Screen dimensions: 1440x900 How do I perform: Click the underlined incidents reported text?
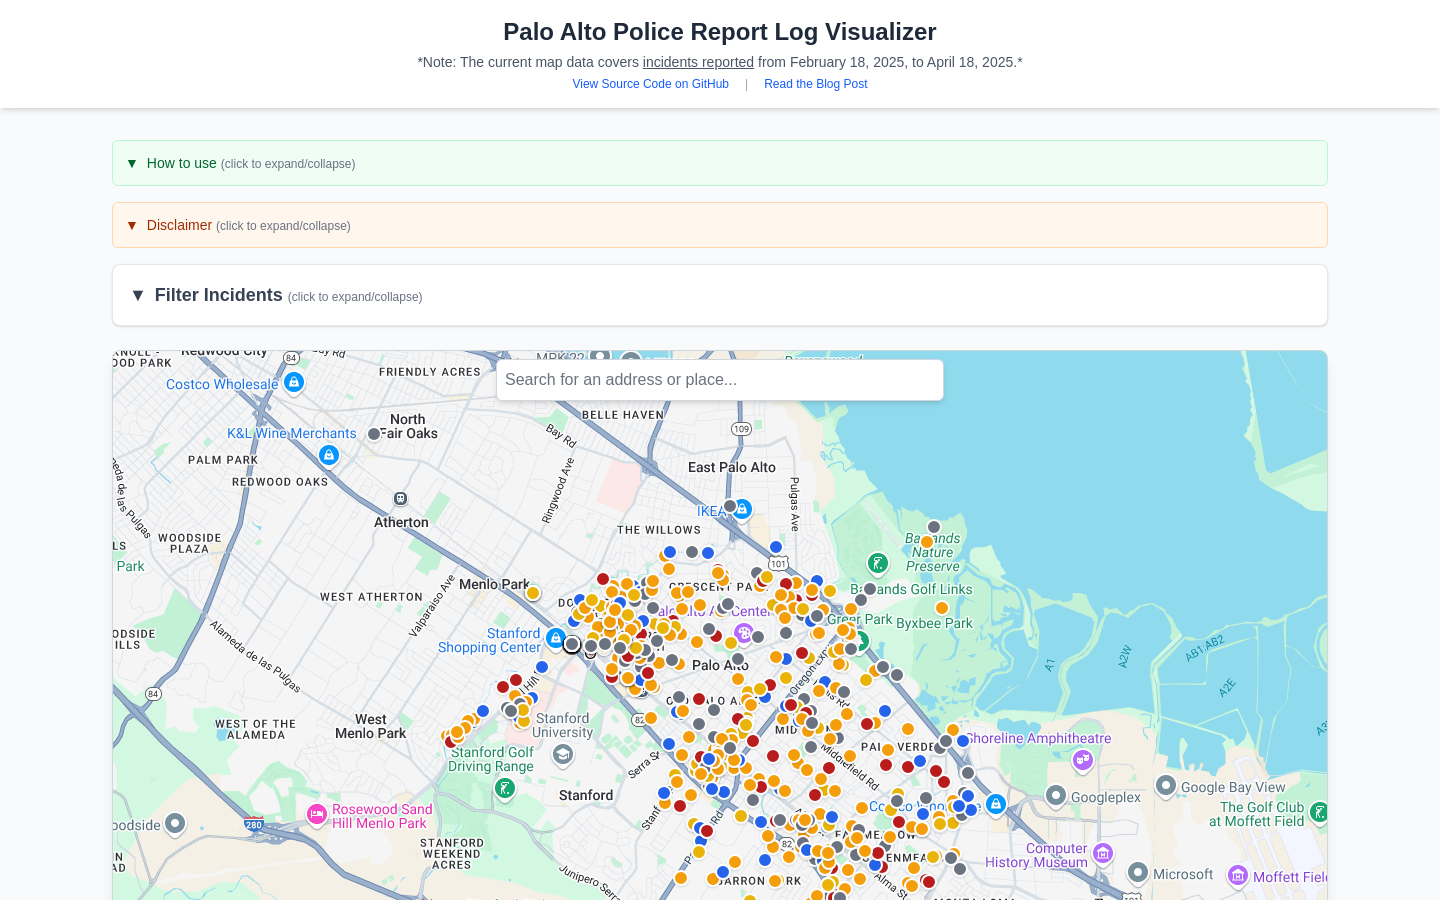(x=698, y=62)
